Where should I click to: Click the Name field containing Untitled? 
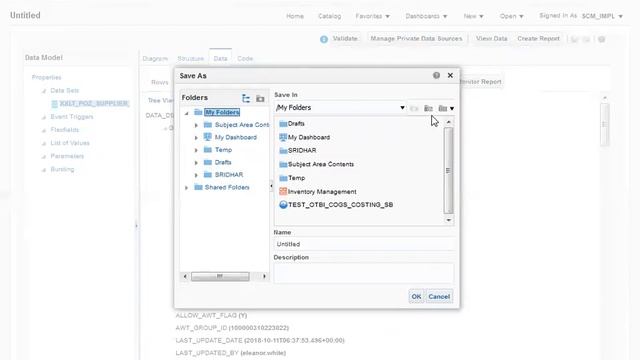[364, 244]
